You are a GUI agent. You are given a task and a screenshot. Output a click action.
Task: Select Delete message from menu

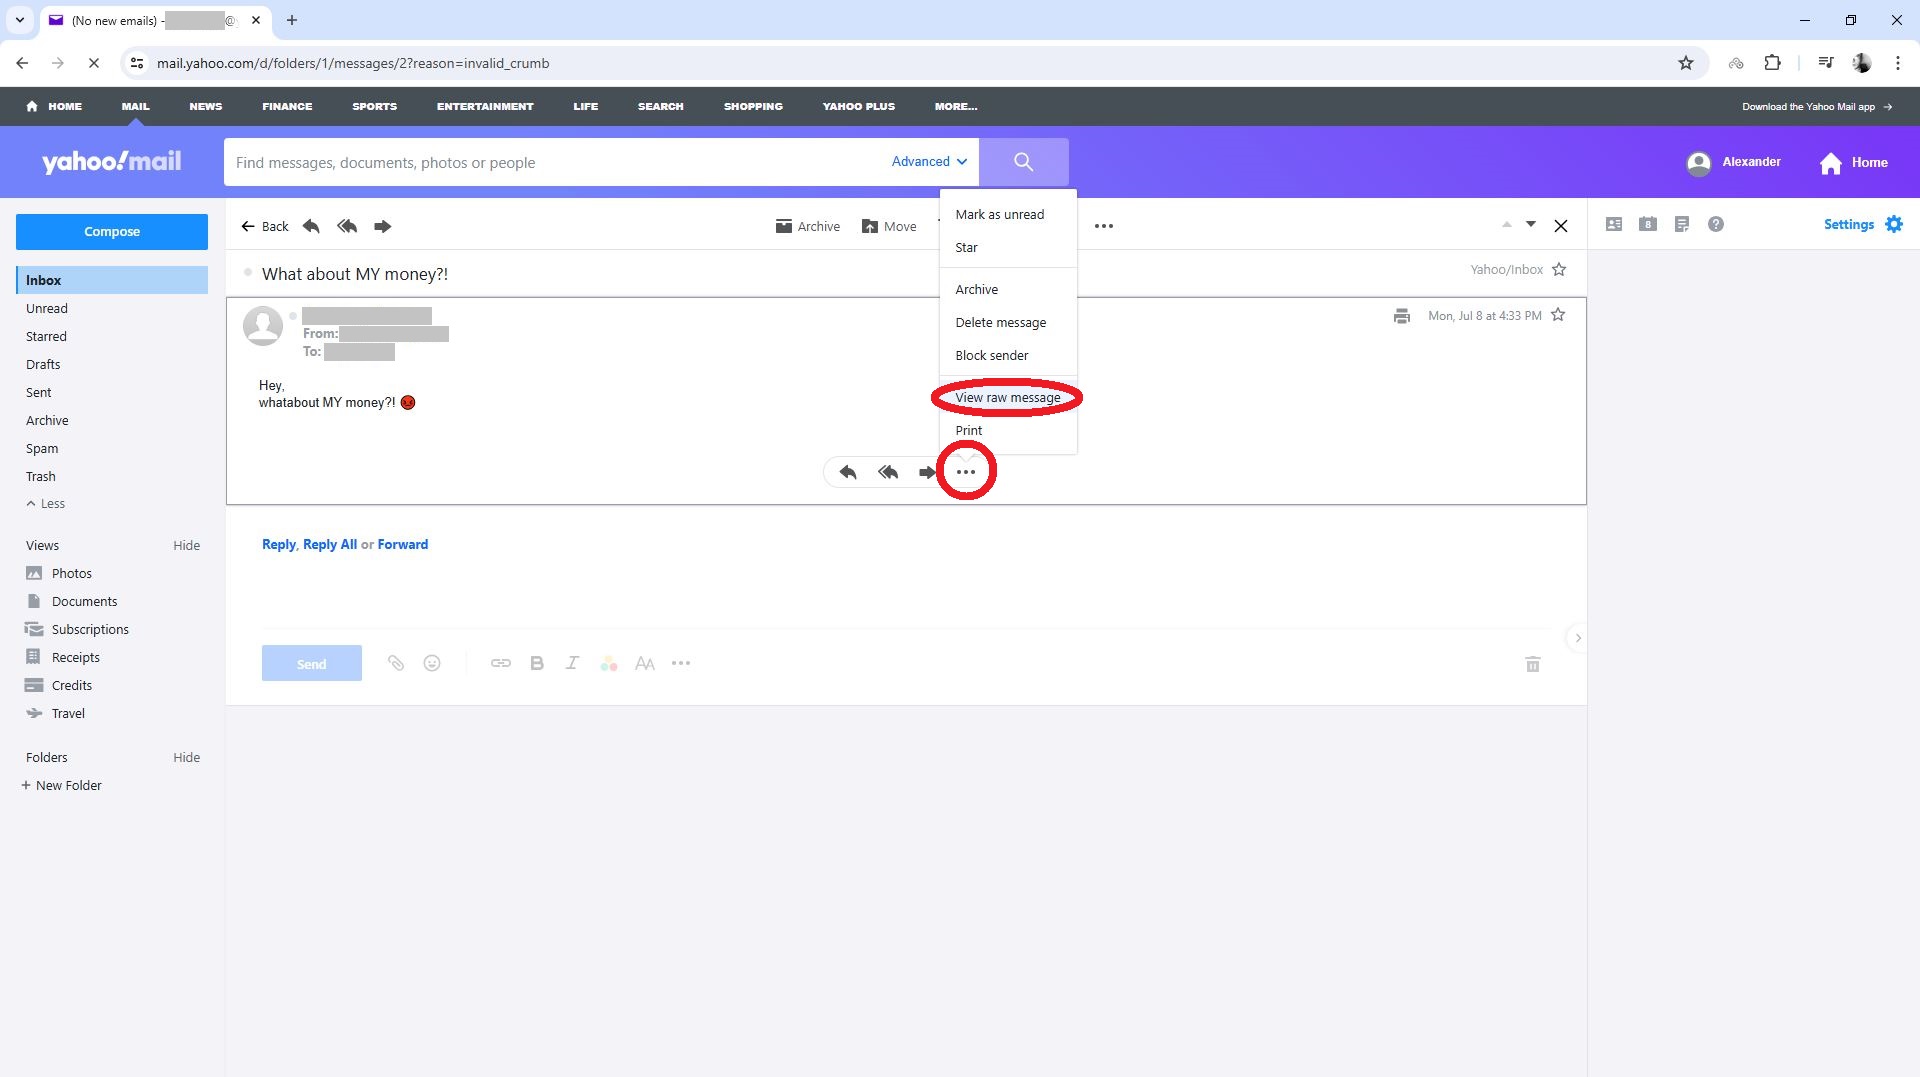pos(1000,322)
